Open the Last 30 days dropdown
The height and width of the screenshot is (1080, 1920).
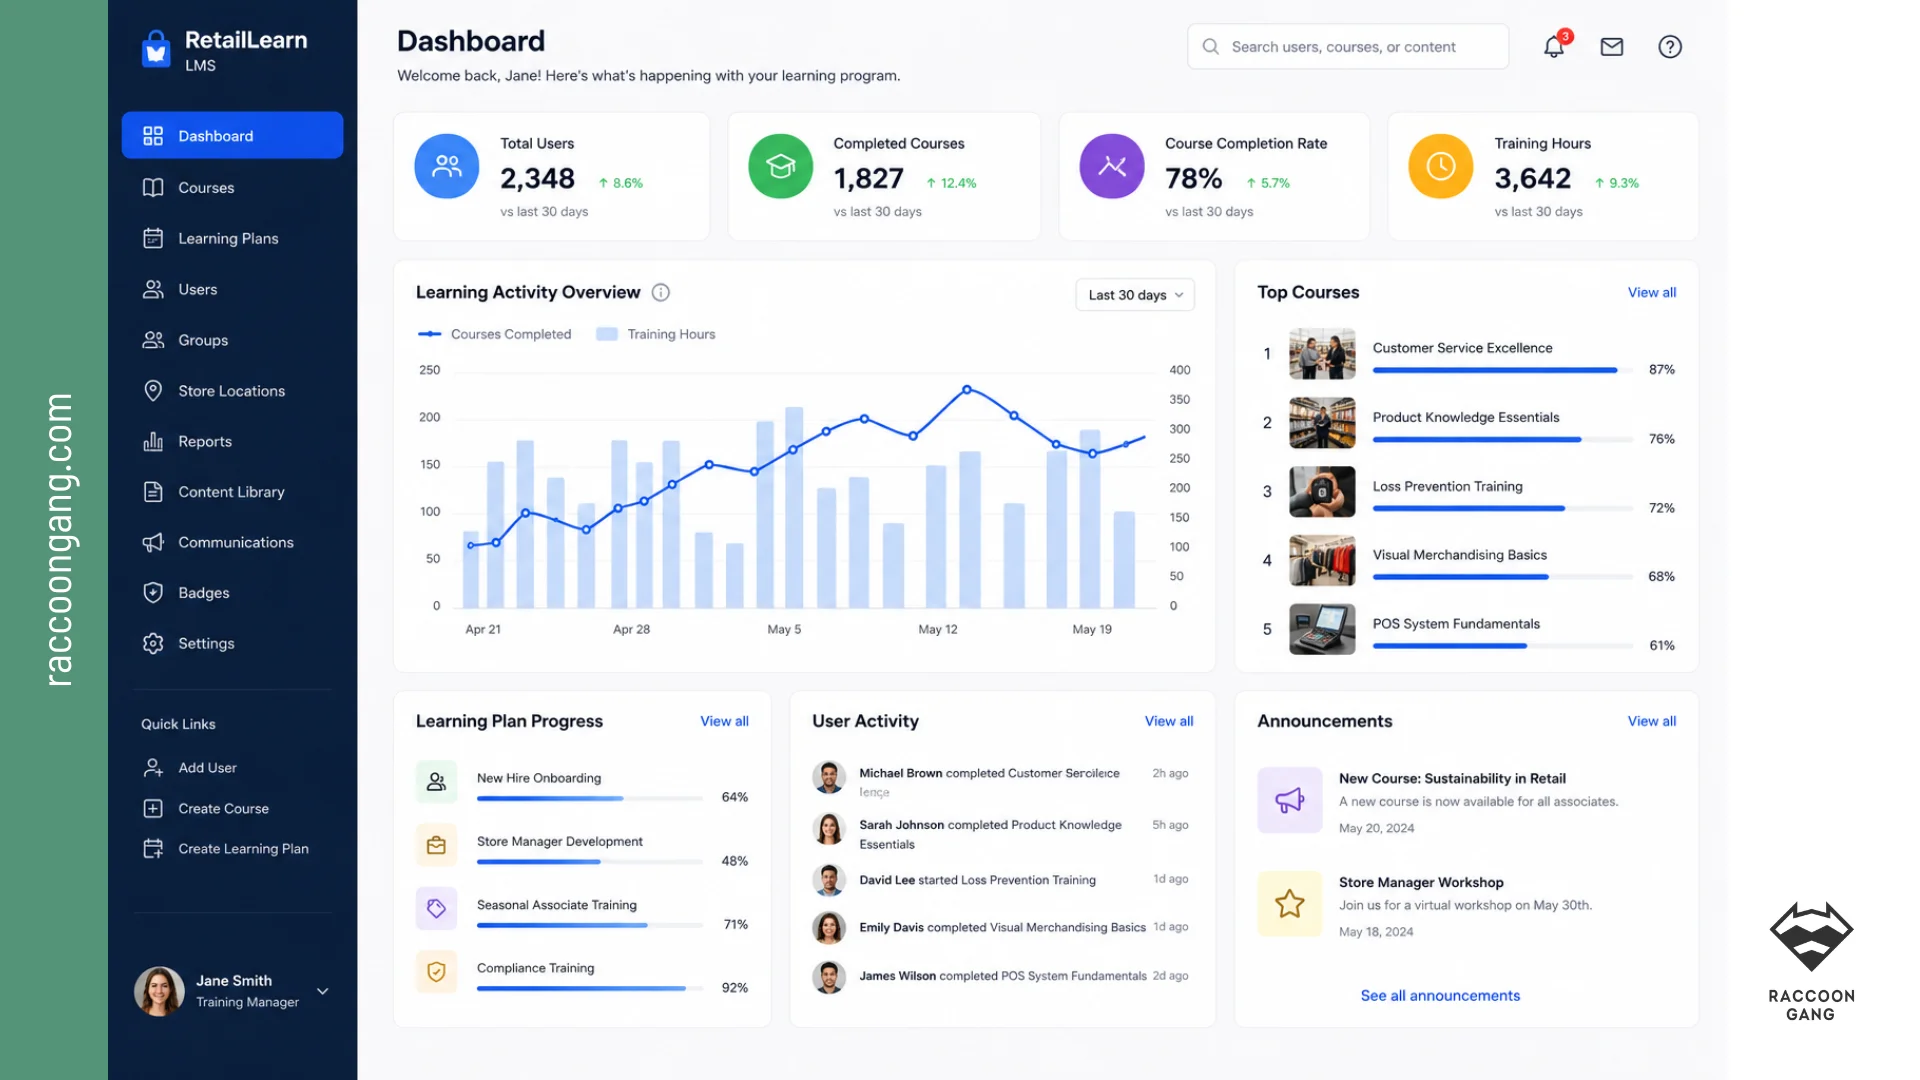[x=1135, y=295]
